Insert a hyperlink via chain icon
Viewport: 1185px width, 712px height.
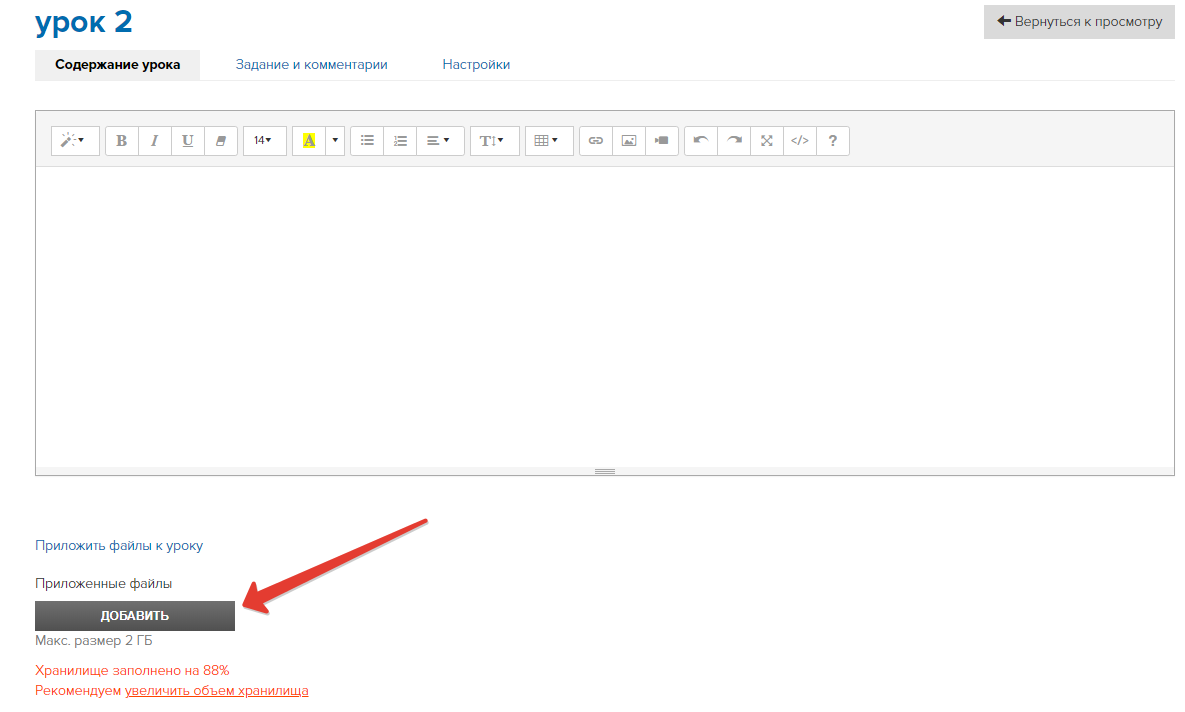pos(596,141)
